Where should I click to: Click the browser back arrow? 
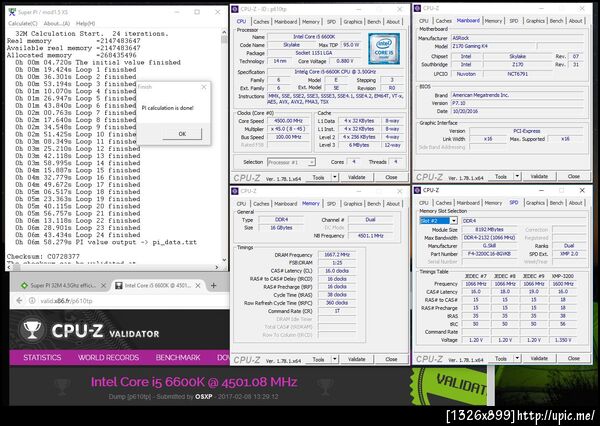coord(19,301)
